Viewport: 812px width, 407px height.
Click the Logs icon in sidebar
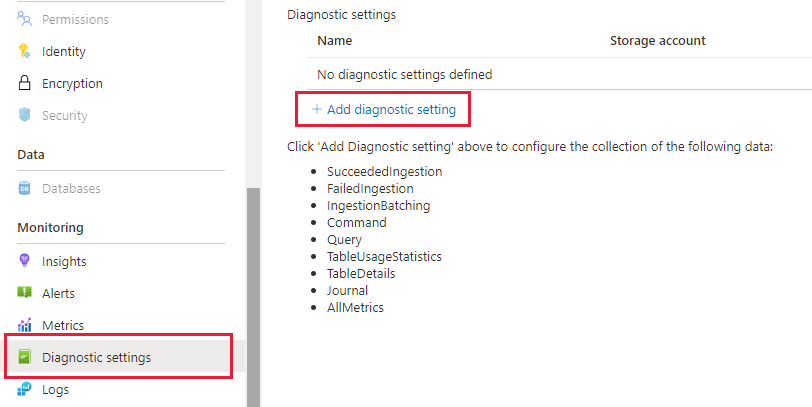click(25, 389)
